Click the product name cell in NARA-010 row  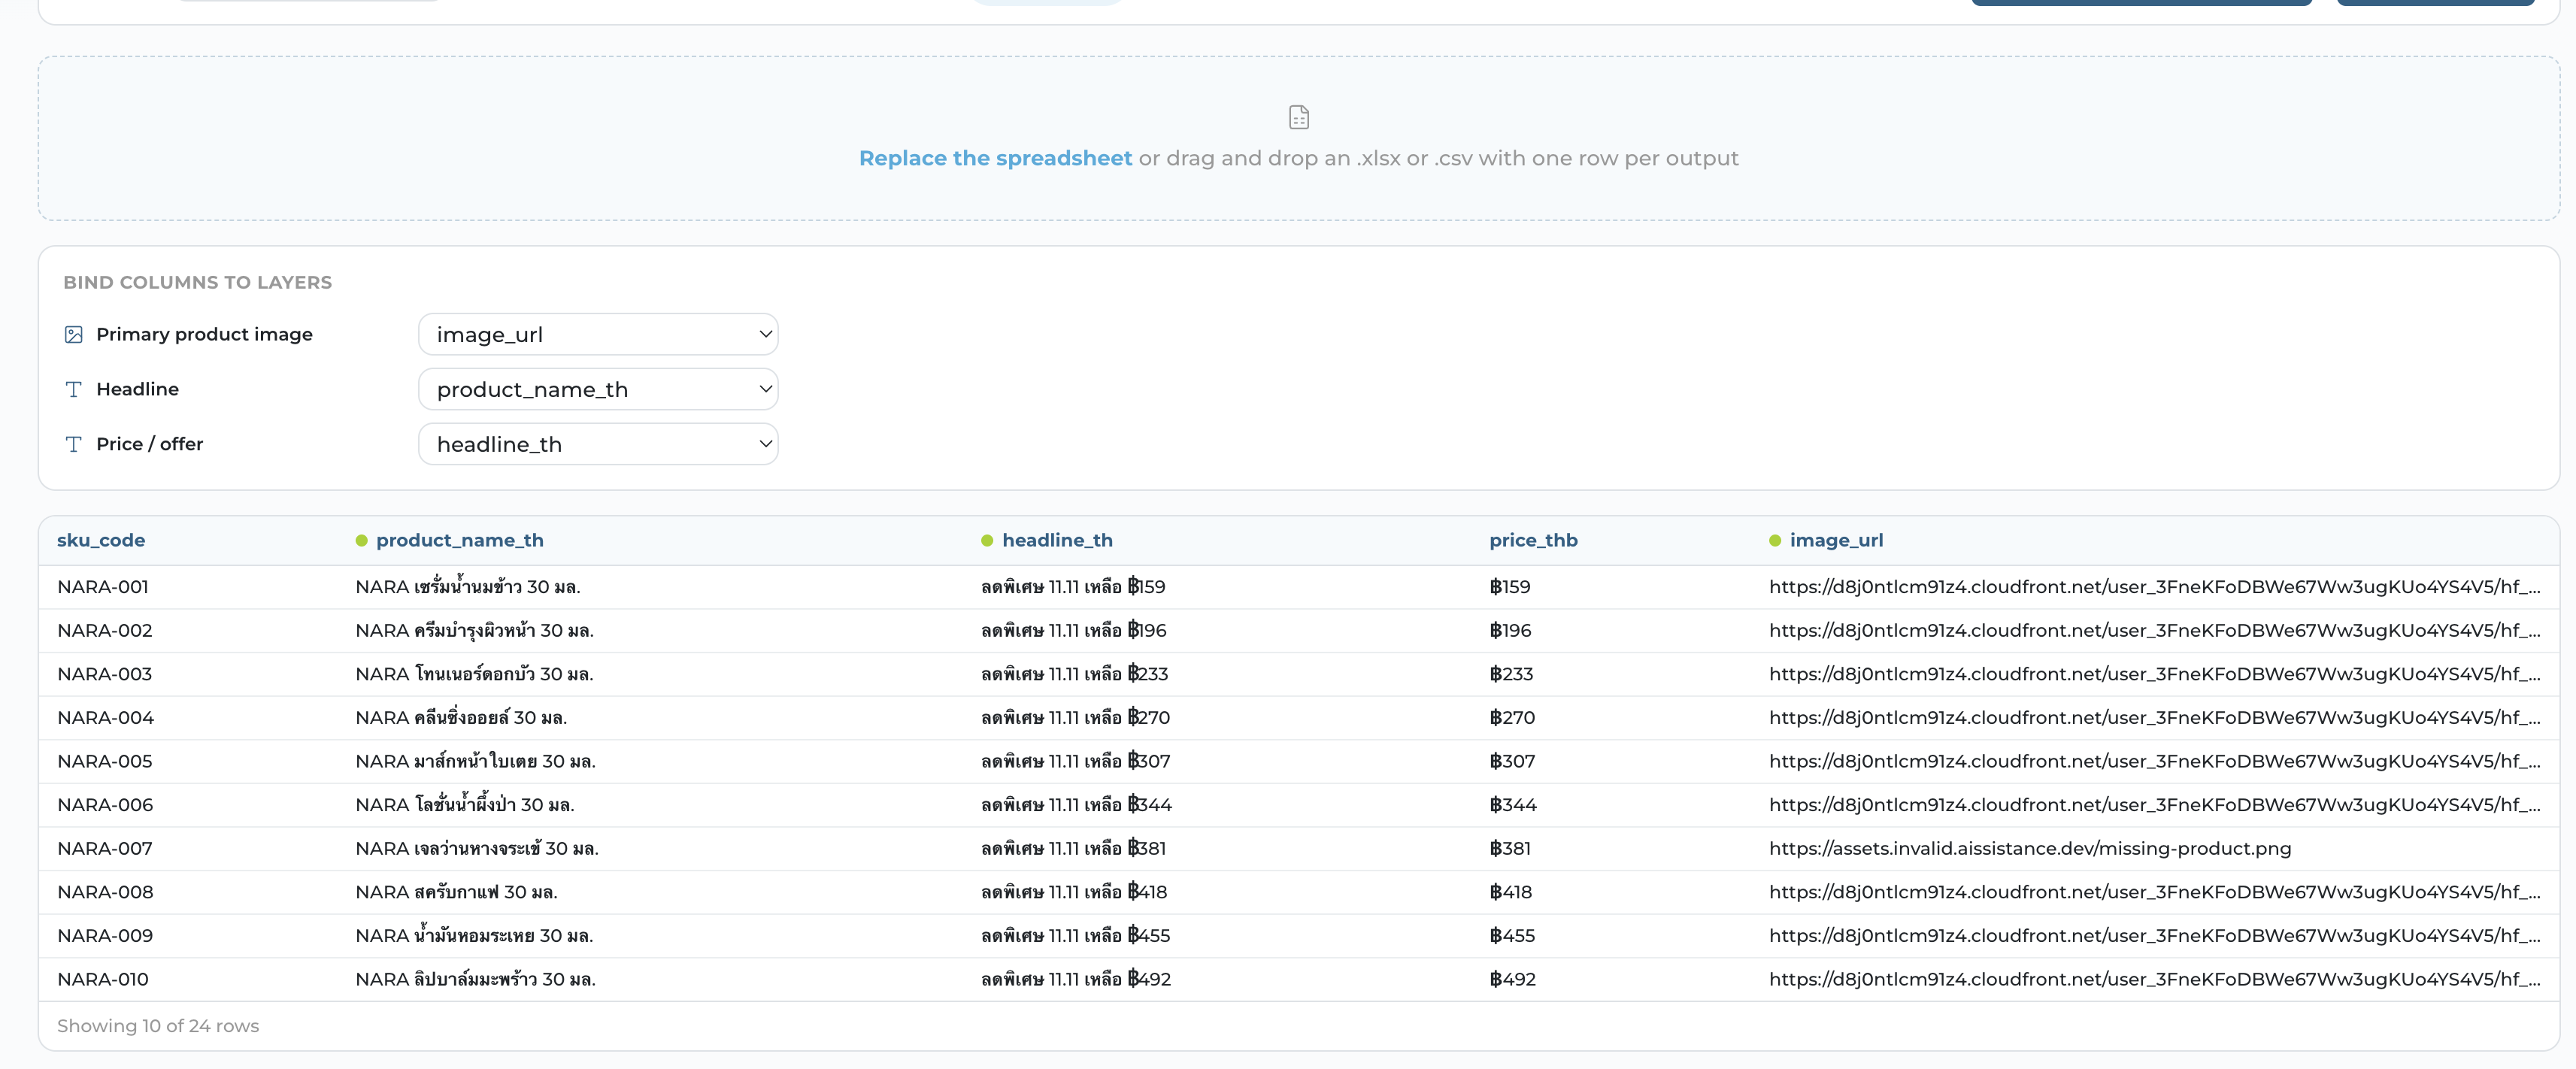click(475, 980)
